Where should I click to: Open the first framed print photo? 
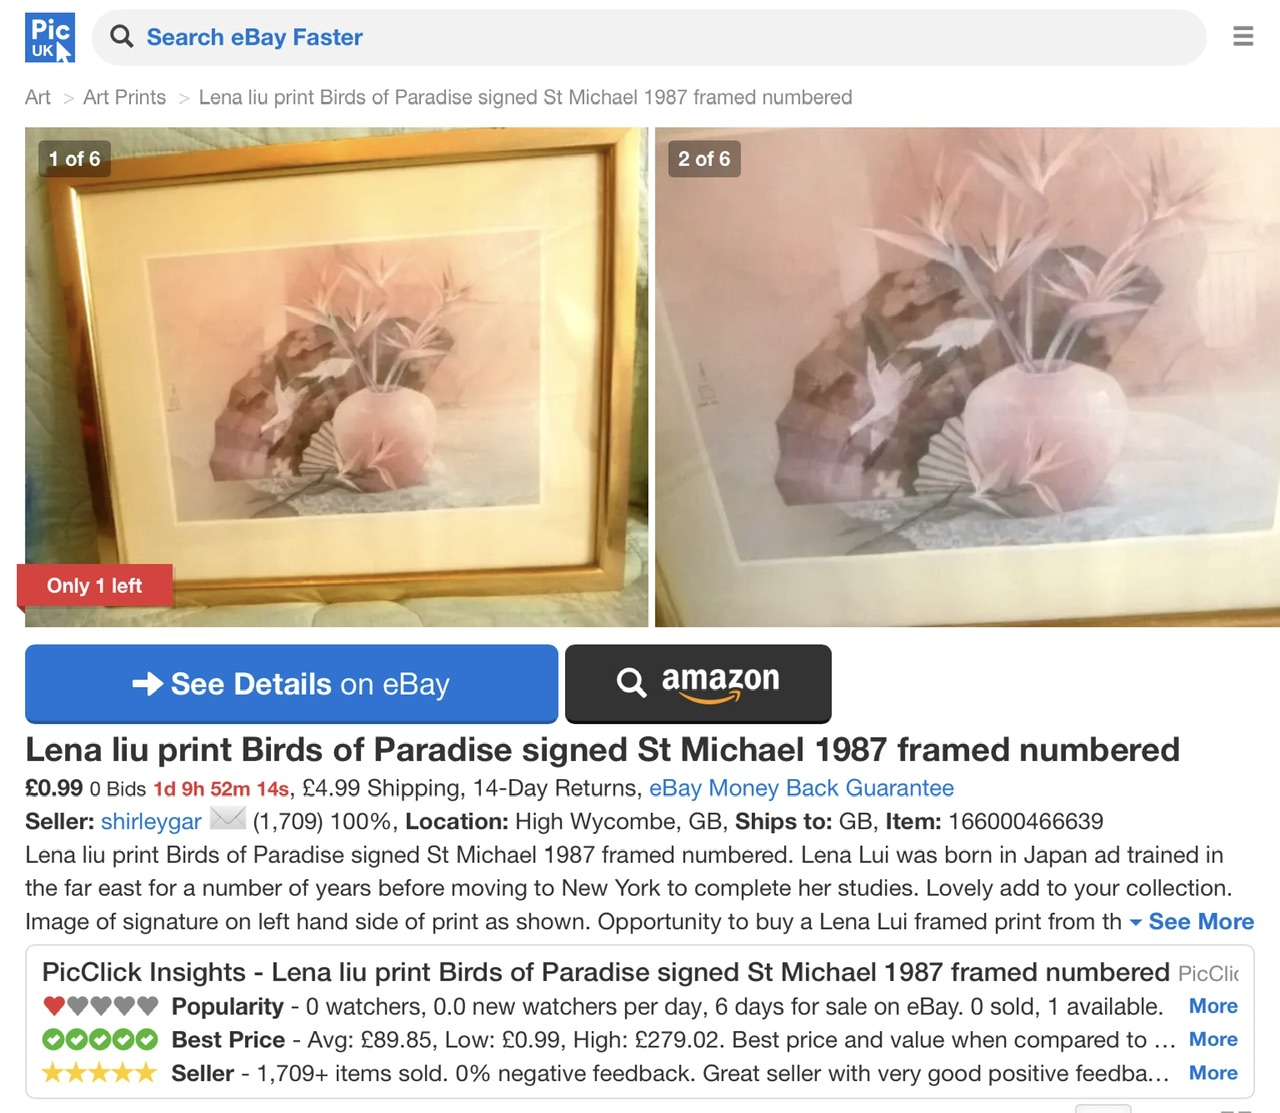(x=336, y=377)
